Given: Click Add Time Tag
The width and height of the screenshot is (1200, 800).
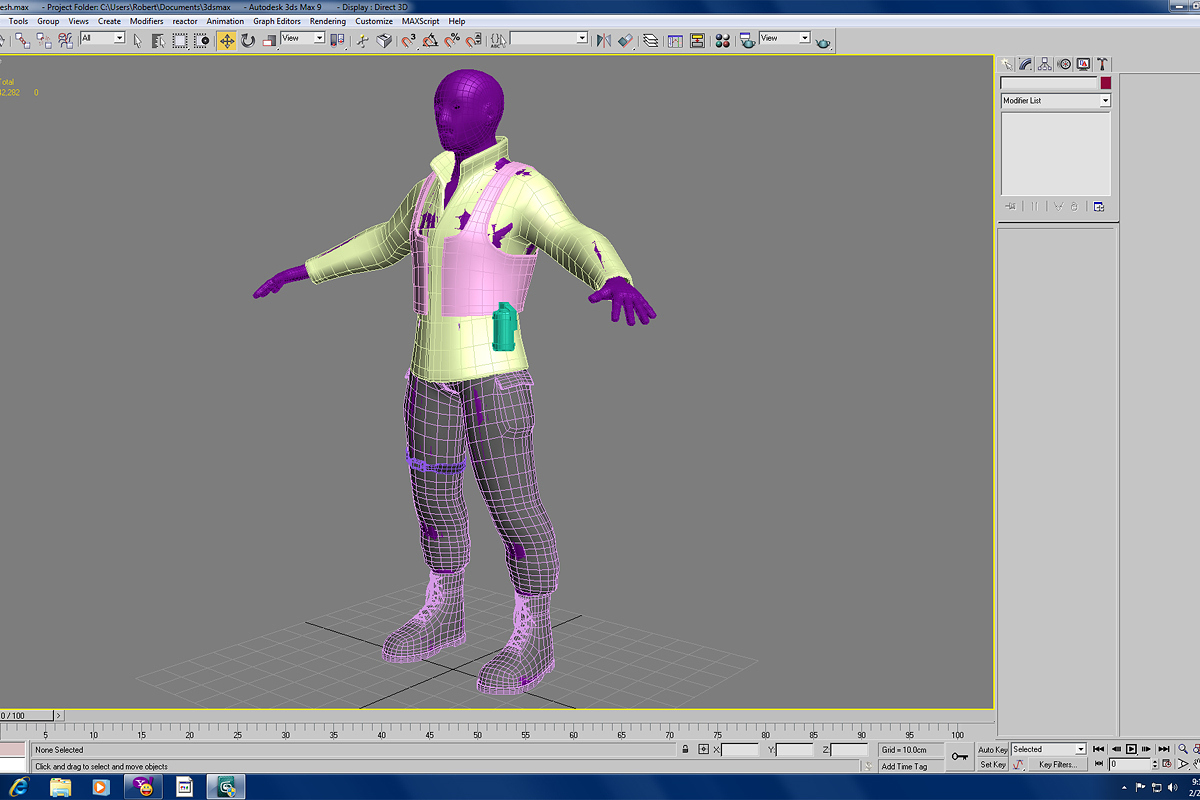Looking at the screenshot, I should 904,767.
